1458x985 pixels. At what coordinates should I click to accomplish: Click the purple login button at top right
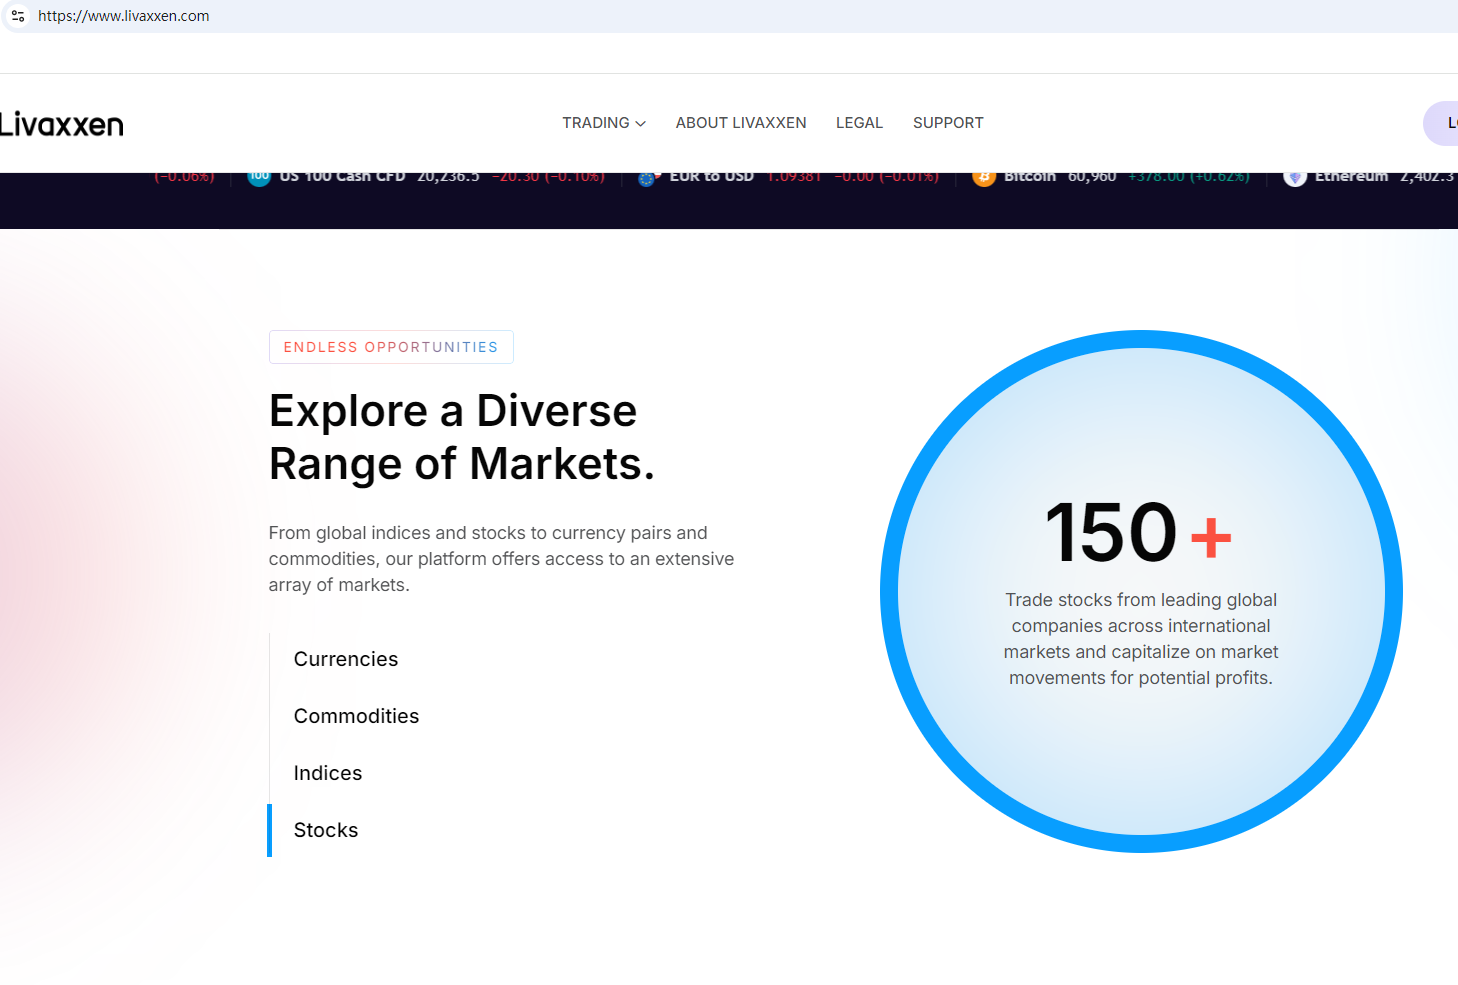coord(1442,123)
